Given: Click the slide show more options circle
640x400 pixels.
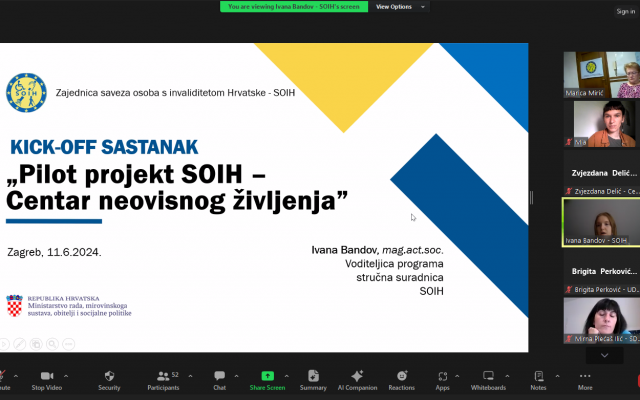Looking at the screenshot, I should point(69,344).
